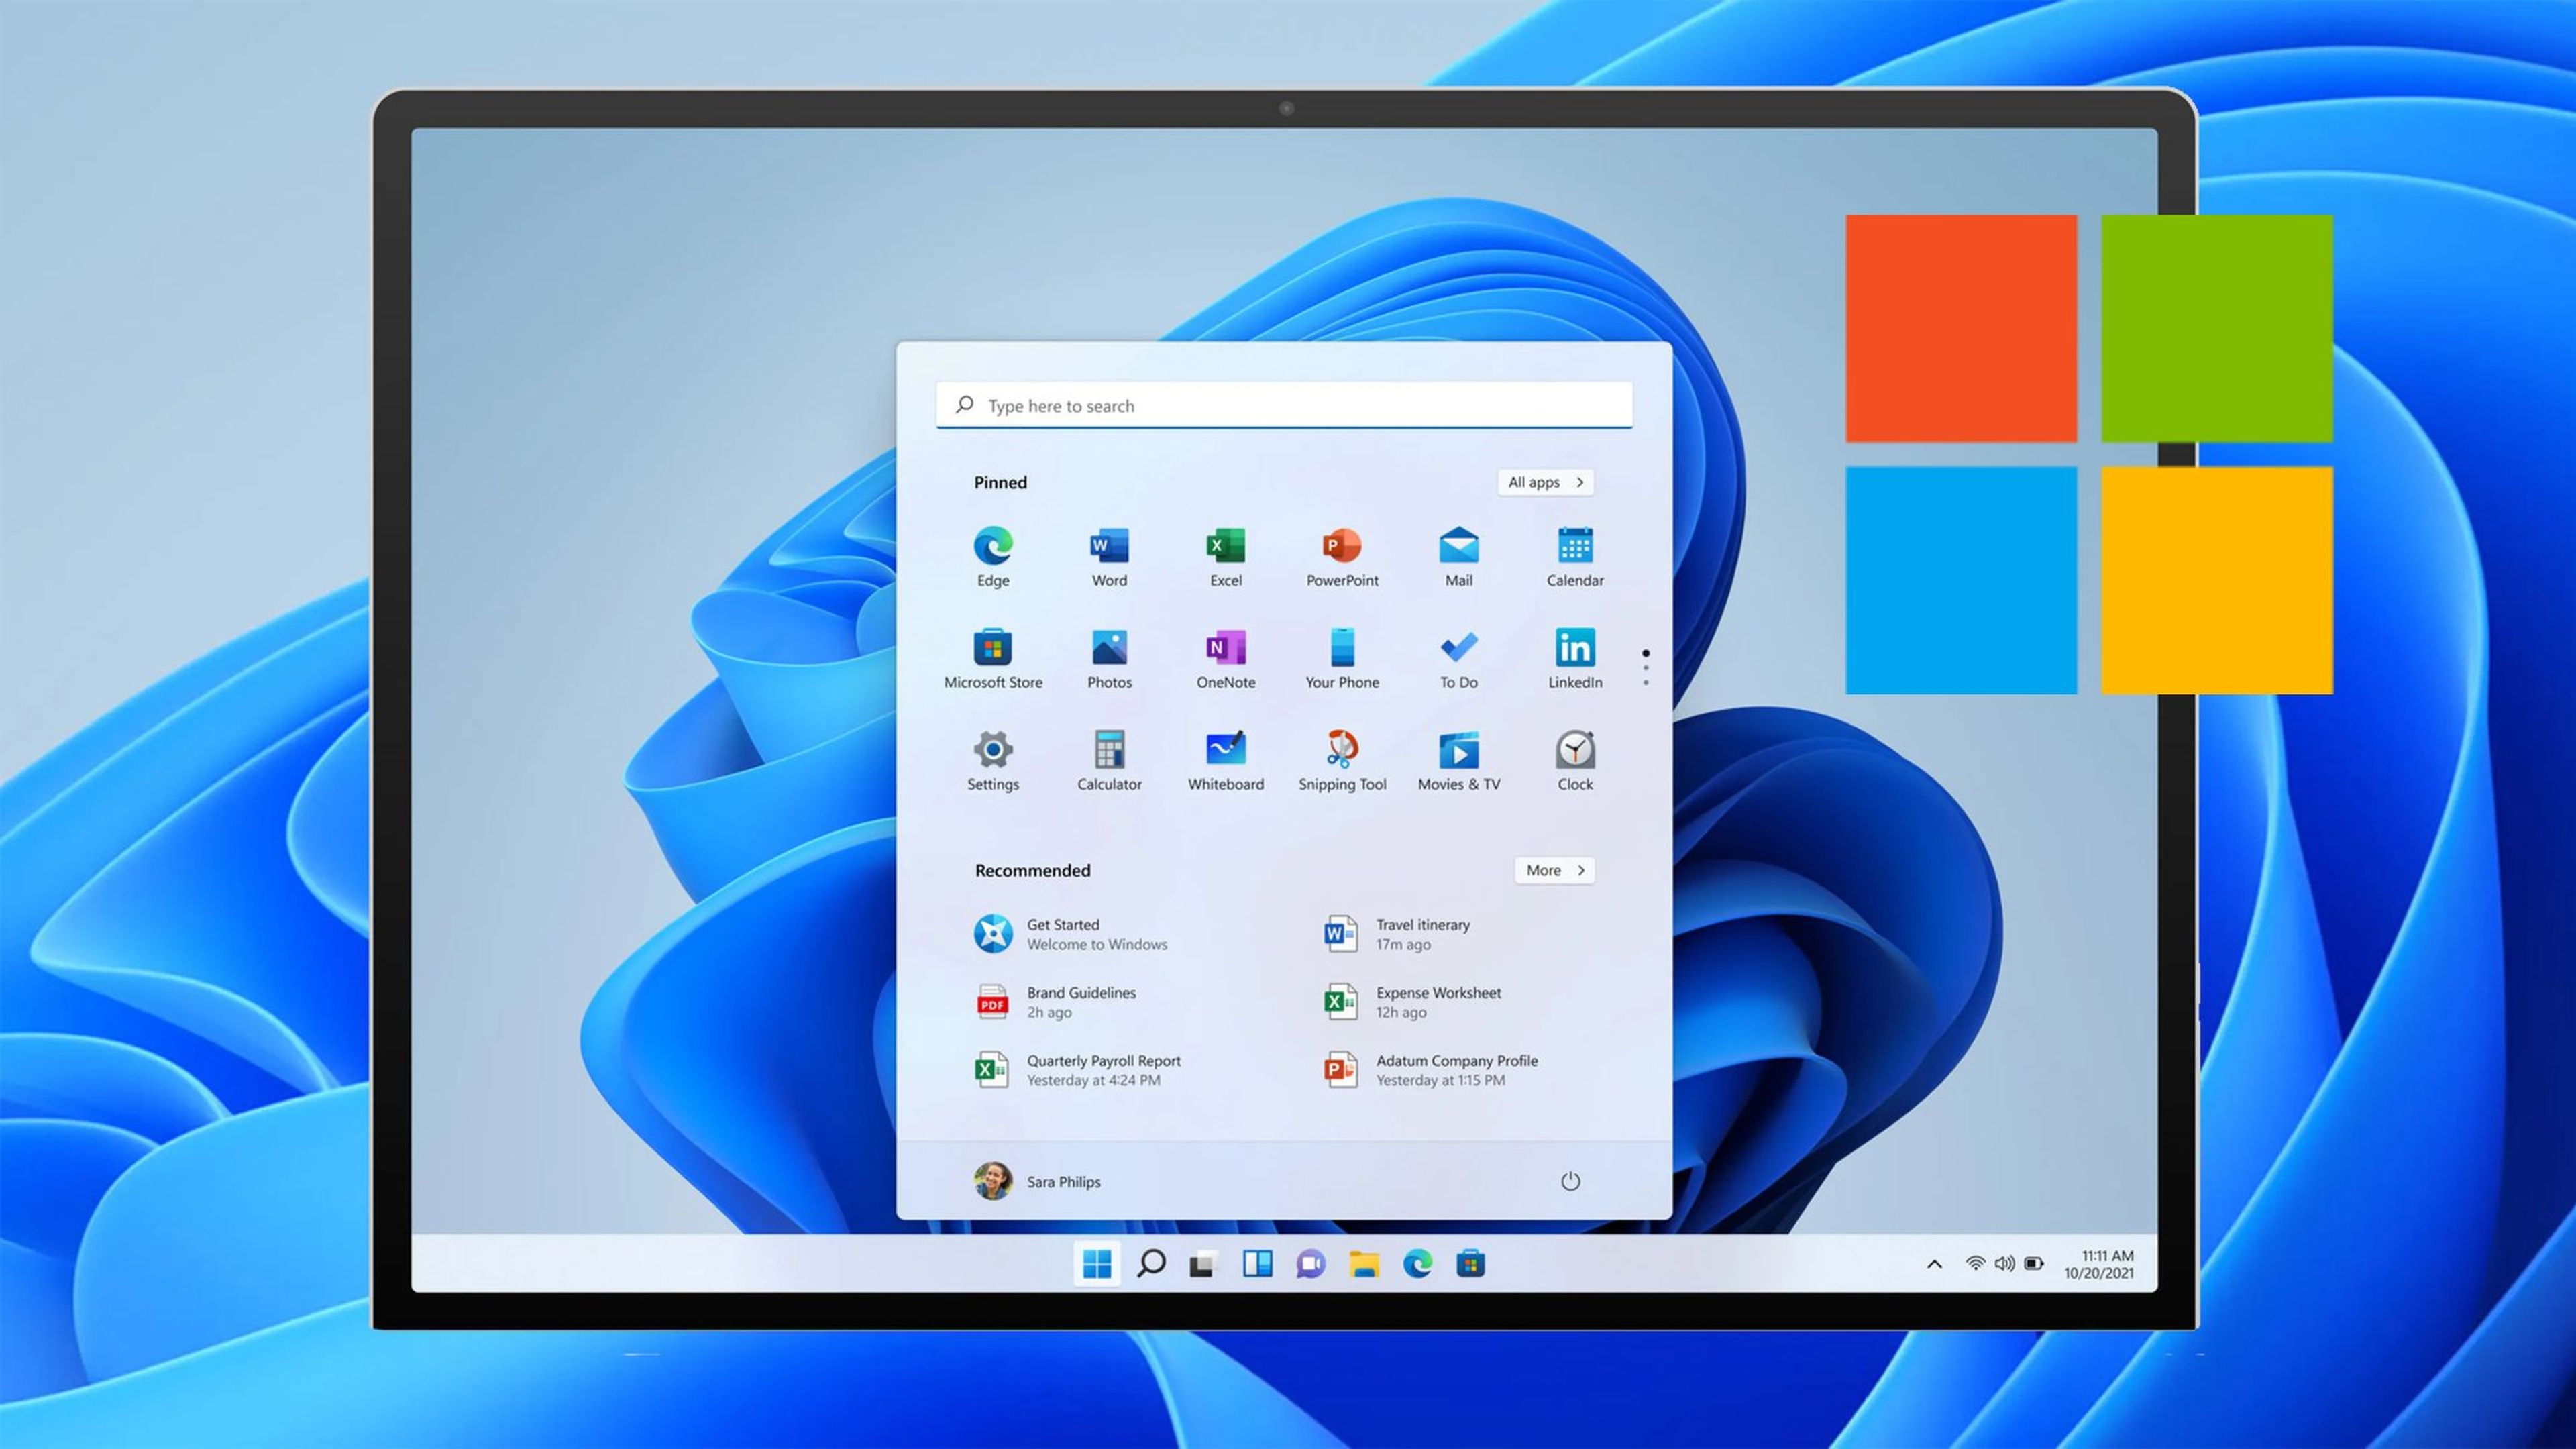The image size is (2576, 1449).
Task: Launch the Photos app
Action: tap(1109, 658)
